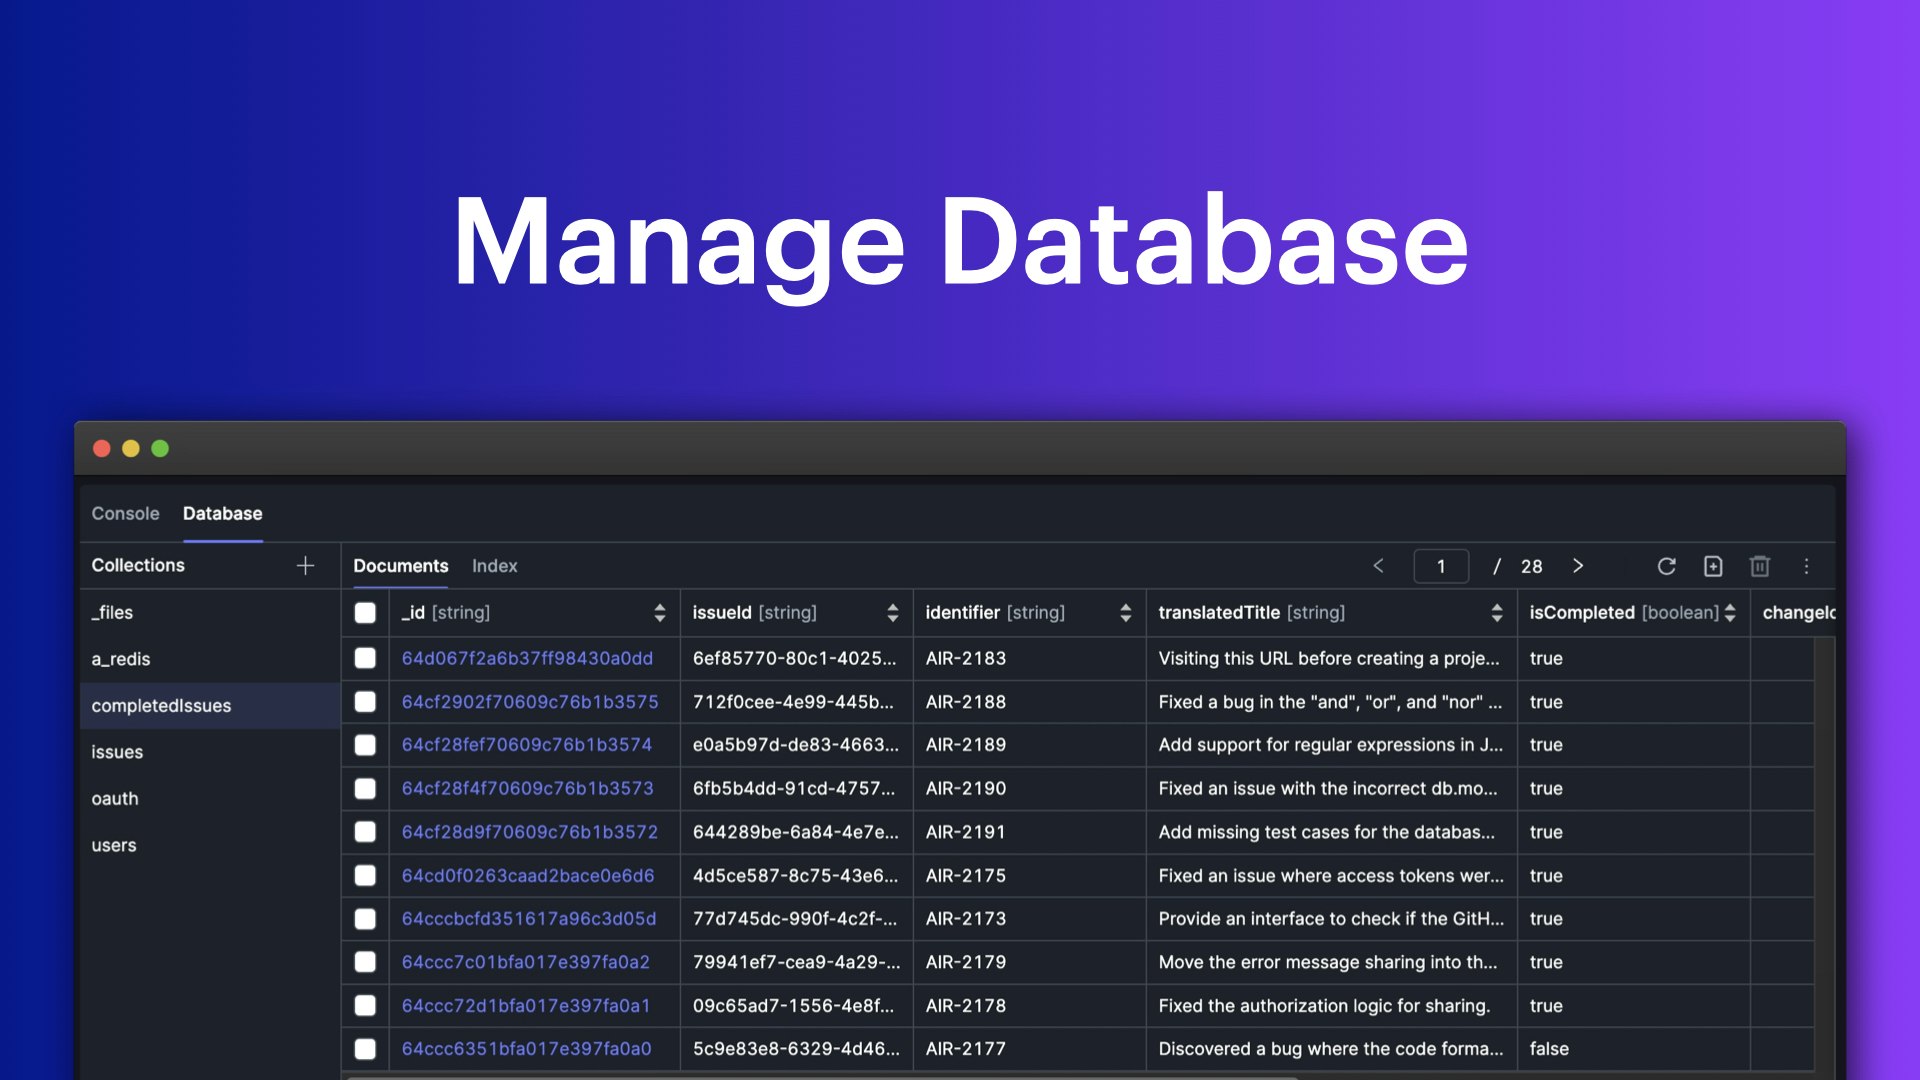Go to previous page of documents
Image resolution: width=1920 pixels, height=1080 pixels.
1378,566
